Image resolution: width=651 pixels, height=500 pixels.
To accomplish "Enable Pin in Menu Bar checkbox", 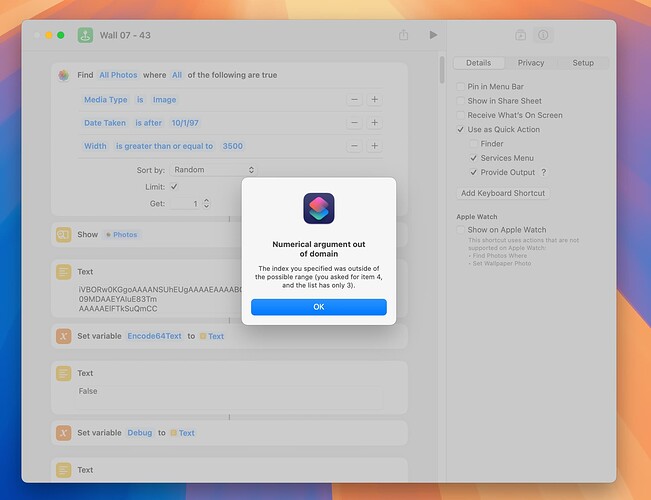I will click(x=460, y=86).
